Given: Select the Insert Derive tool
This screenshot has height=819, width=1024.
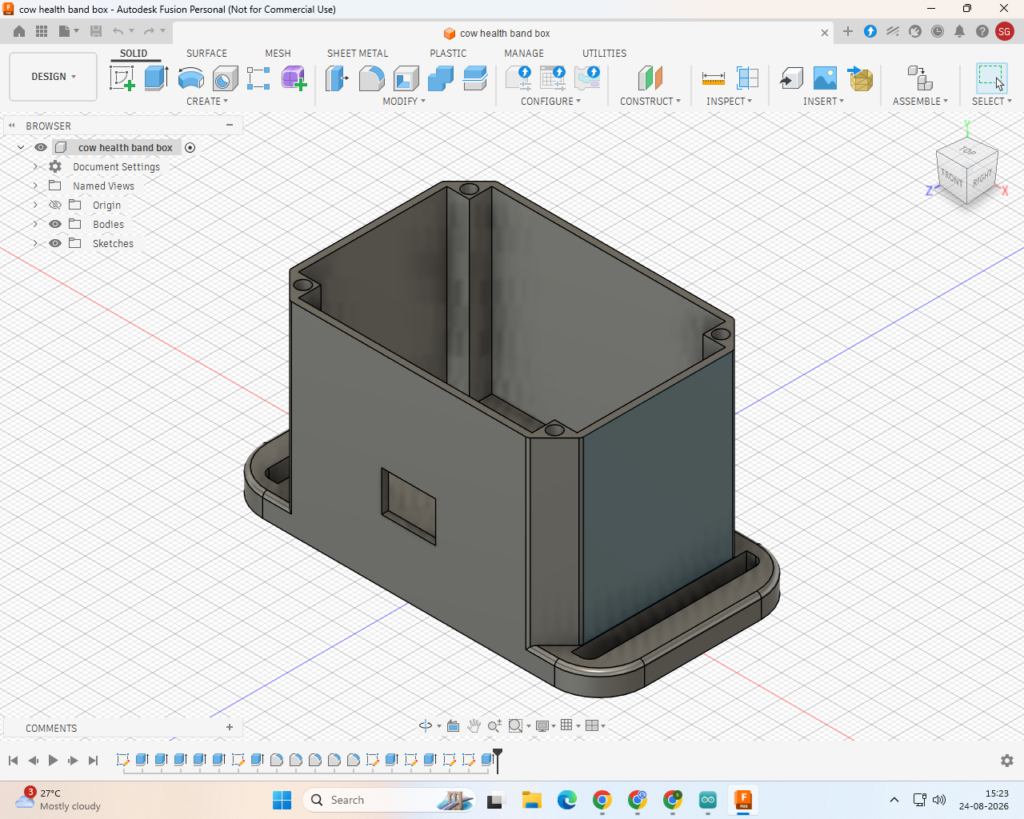Looking at the screenshot, I should pyautogui.click(x=792, y=78).
